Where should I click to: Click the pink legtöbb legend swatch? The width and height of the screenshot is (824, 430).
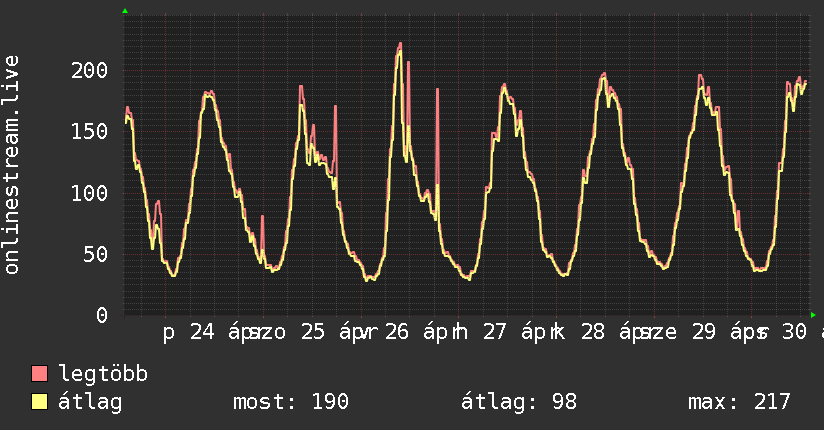[39, 373]
